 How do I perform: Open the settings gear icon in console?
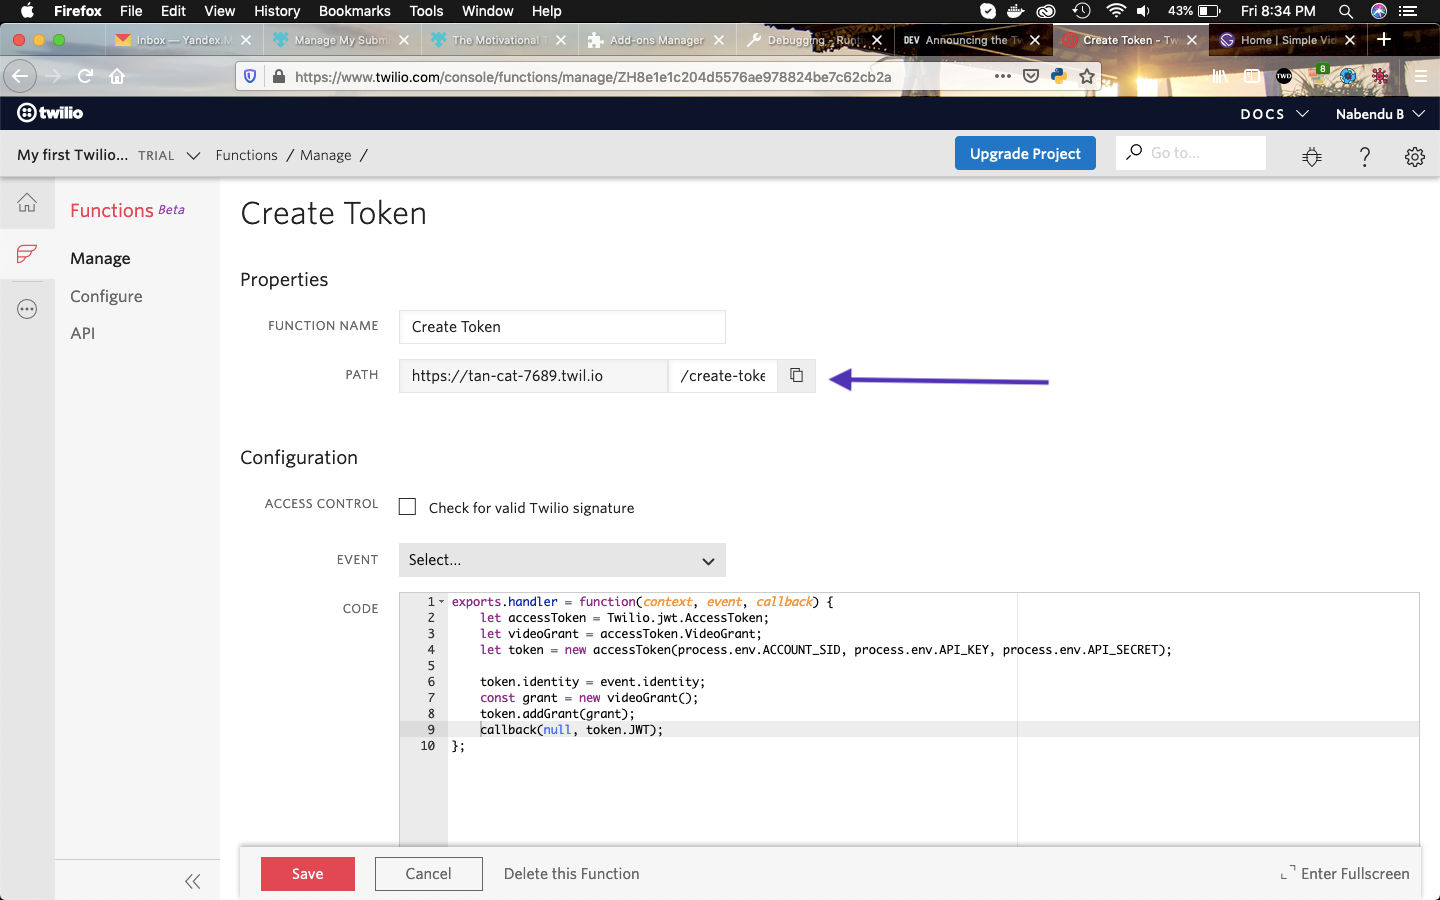(1414, 156)
